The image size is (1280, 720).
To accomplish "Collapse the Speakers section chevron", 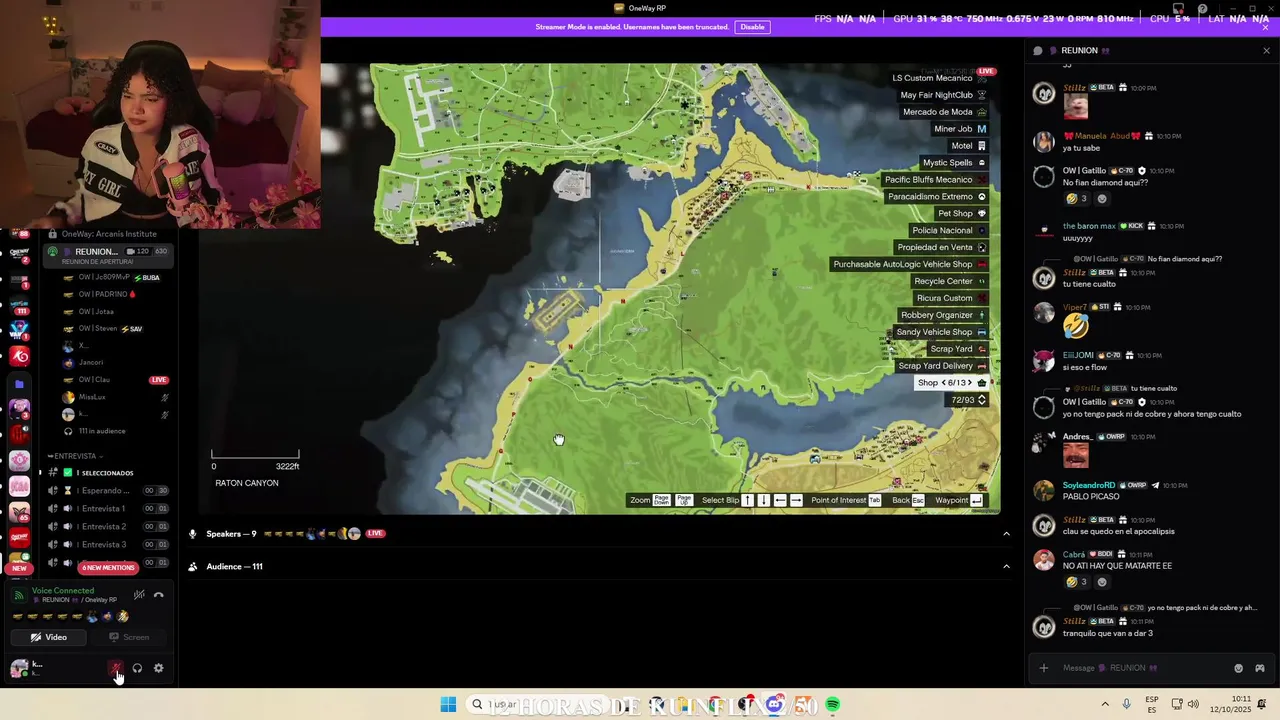I will 1006,534.
